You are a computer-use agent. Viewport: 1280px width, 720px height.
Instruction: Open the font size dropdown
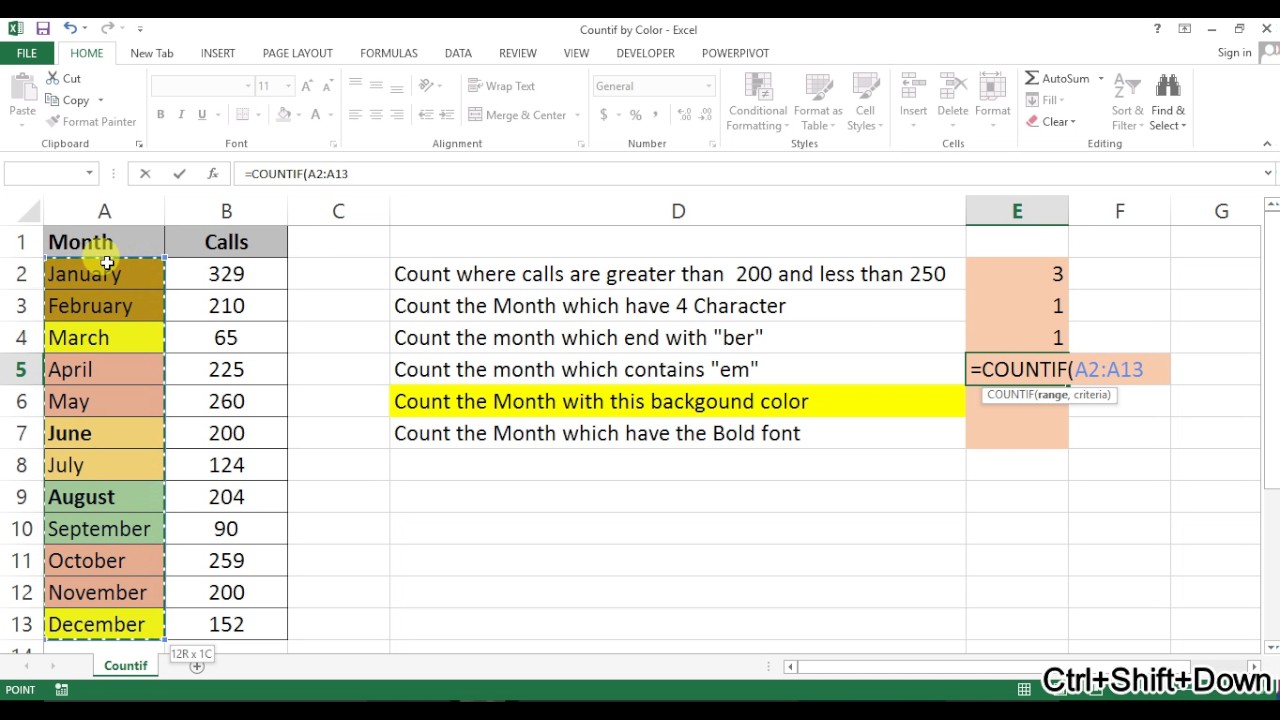tap(289, 86)
